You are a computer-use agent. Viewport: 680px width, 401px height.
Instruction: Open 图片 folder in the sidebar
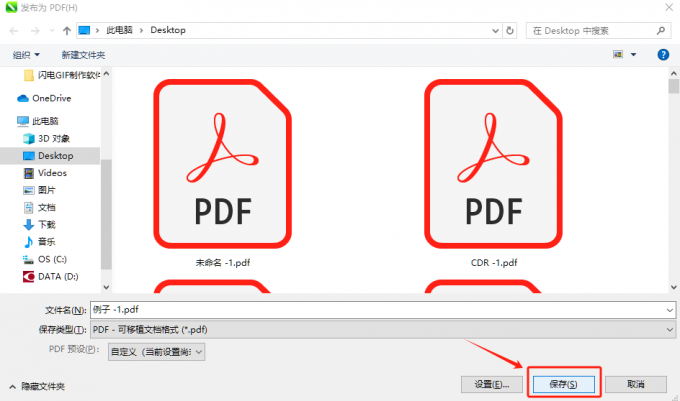pyautogui.click(x=39, y=190)
